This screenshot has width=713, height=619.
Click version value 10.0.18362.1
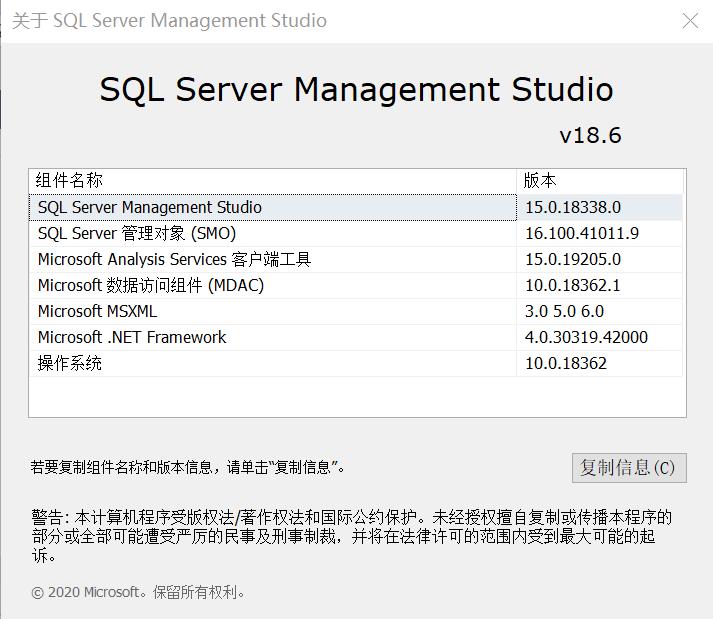[572, 285]
